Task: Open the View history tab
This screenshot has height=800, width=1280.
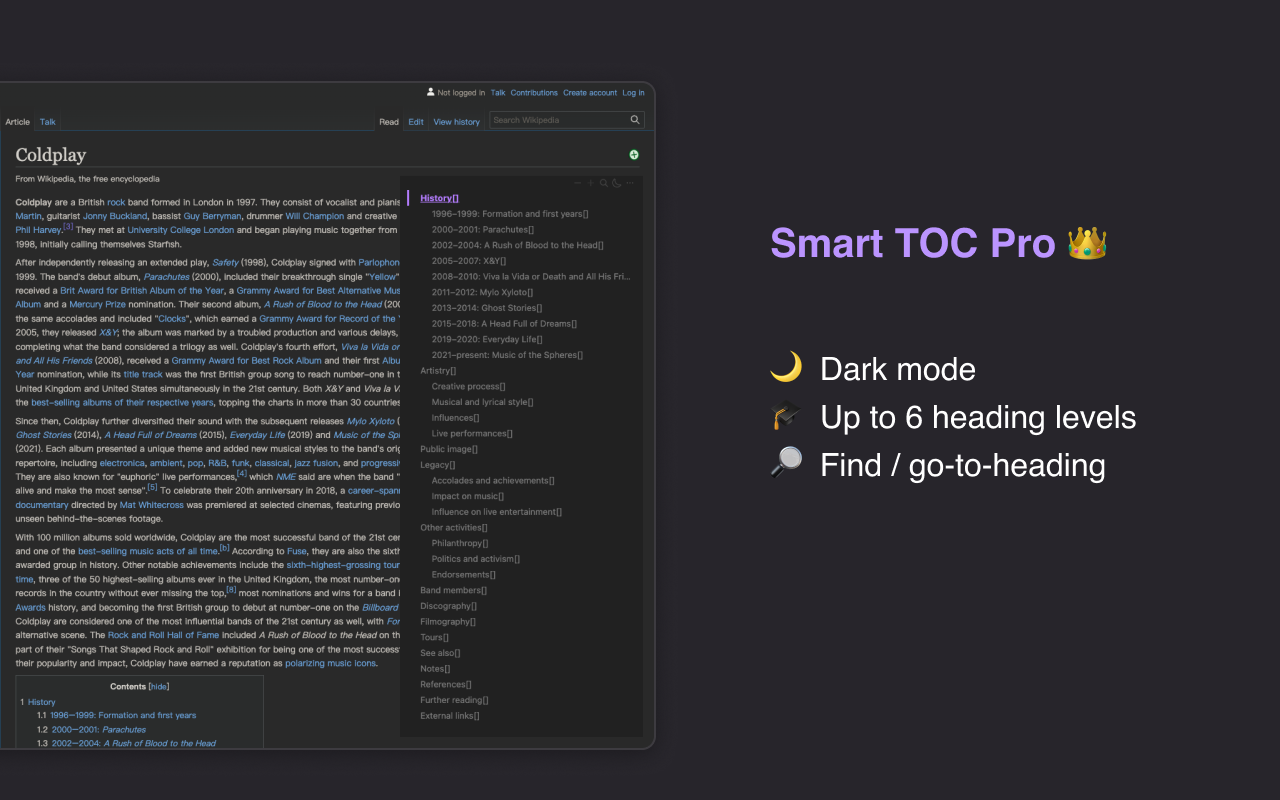Action: [x=456, y=121]
